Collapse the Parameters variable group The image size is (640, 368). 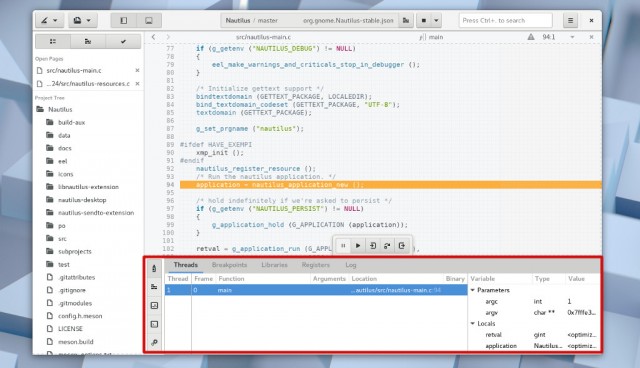tap(473, 290)
